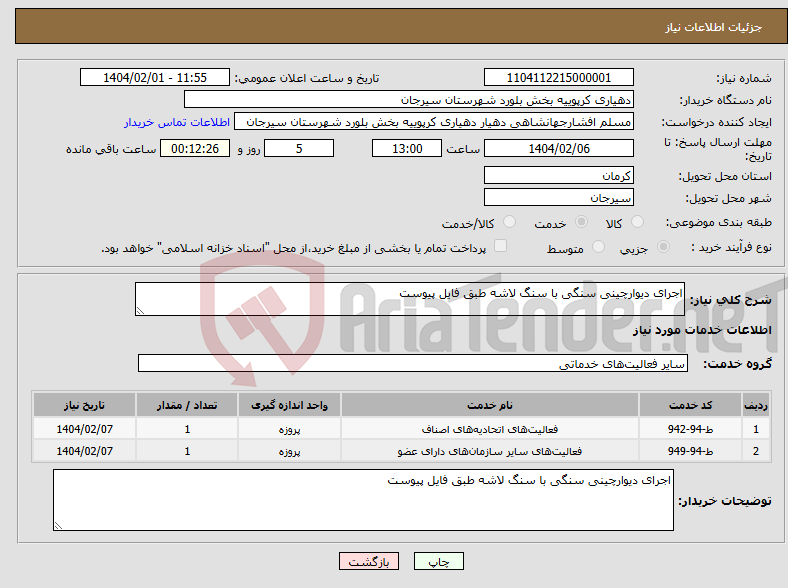Click the remaining time field 00:12:26
Image resolution: width=788 pixels, height=588 pixels.
(194, 148)
